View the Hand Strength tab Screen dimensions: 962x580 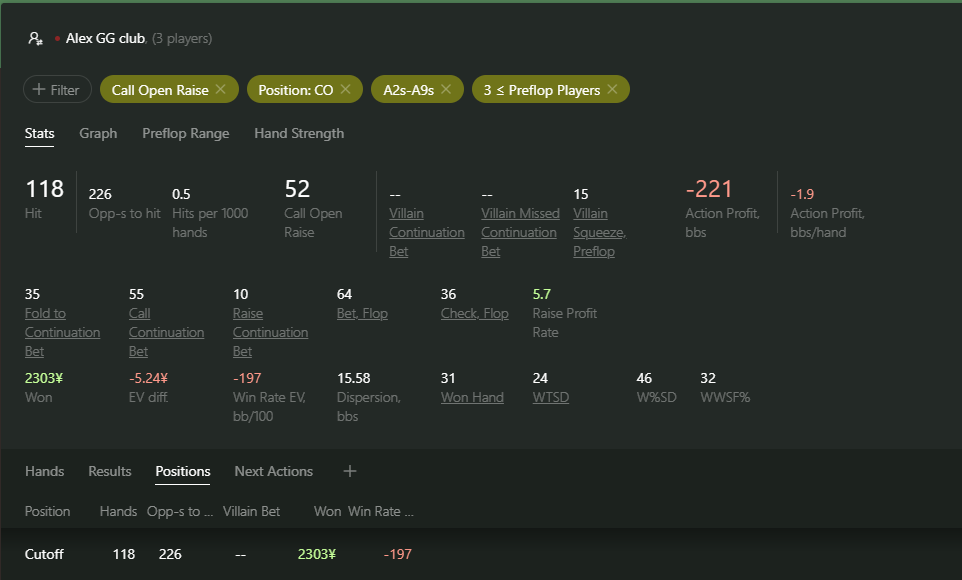pyautogui.click(x=299, y=133)
